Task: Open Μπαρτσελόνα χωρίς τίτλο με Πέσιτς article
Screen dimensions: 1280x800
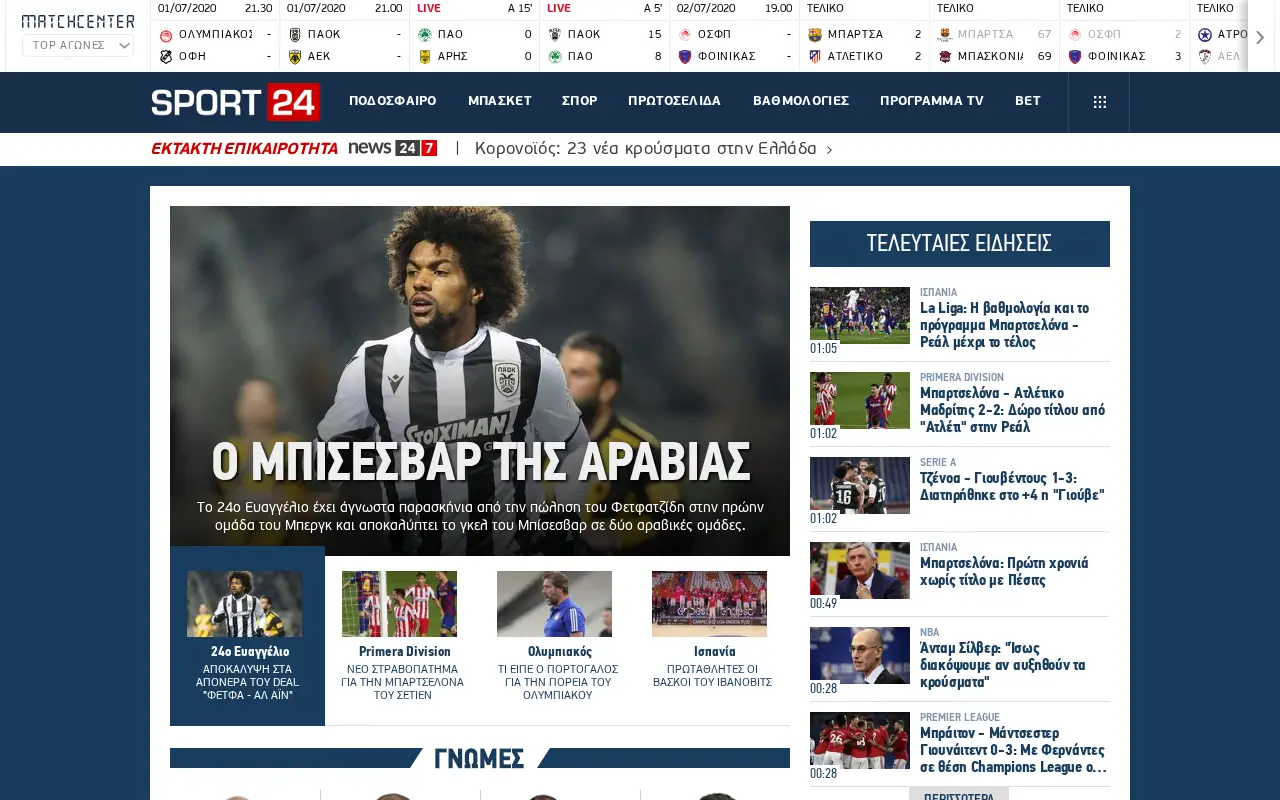Action: (1004, 572)
